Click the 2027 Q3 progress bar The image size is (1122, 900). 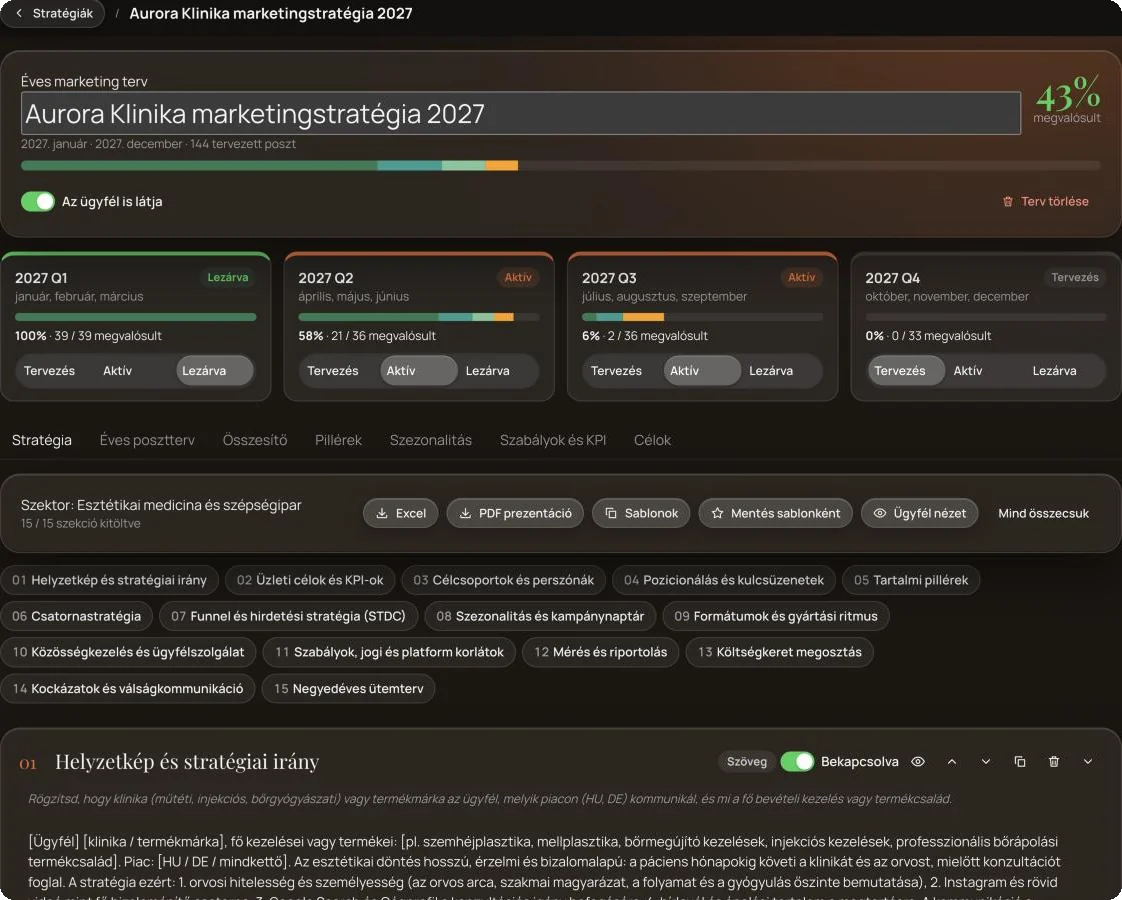pos(702,317)
